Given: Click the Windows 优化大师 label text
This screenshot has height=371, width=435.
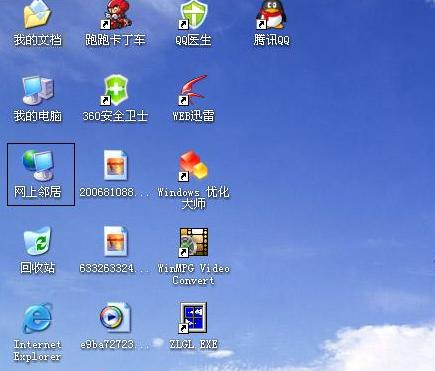Looking at the screenshot, I should pos(193,198).
